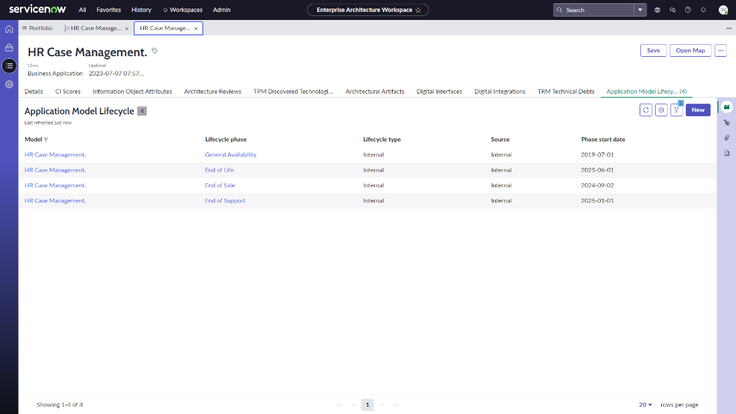Screen dimensions: 736x414
Task: Go to next page arrow
Action: 382,405
